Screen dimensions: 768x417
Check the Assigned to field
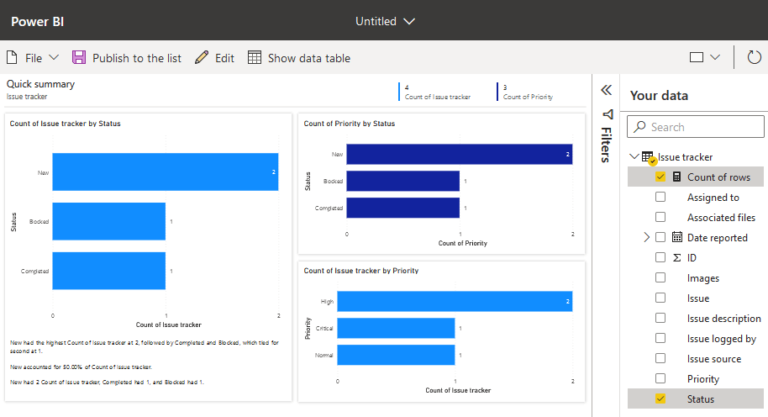point(660,197)
